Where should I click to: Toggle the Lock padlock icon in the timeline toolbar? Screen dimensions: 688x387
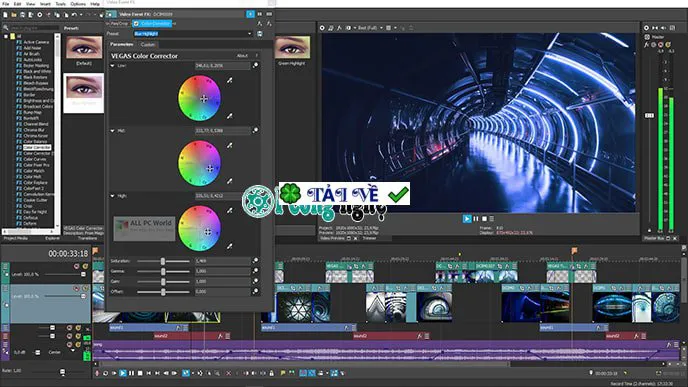pyautogui.click(x=272, y=373)
